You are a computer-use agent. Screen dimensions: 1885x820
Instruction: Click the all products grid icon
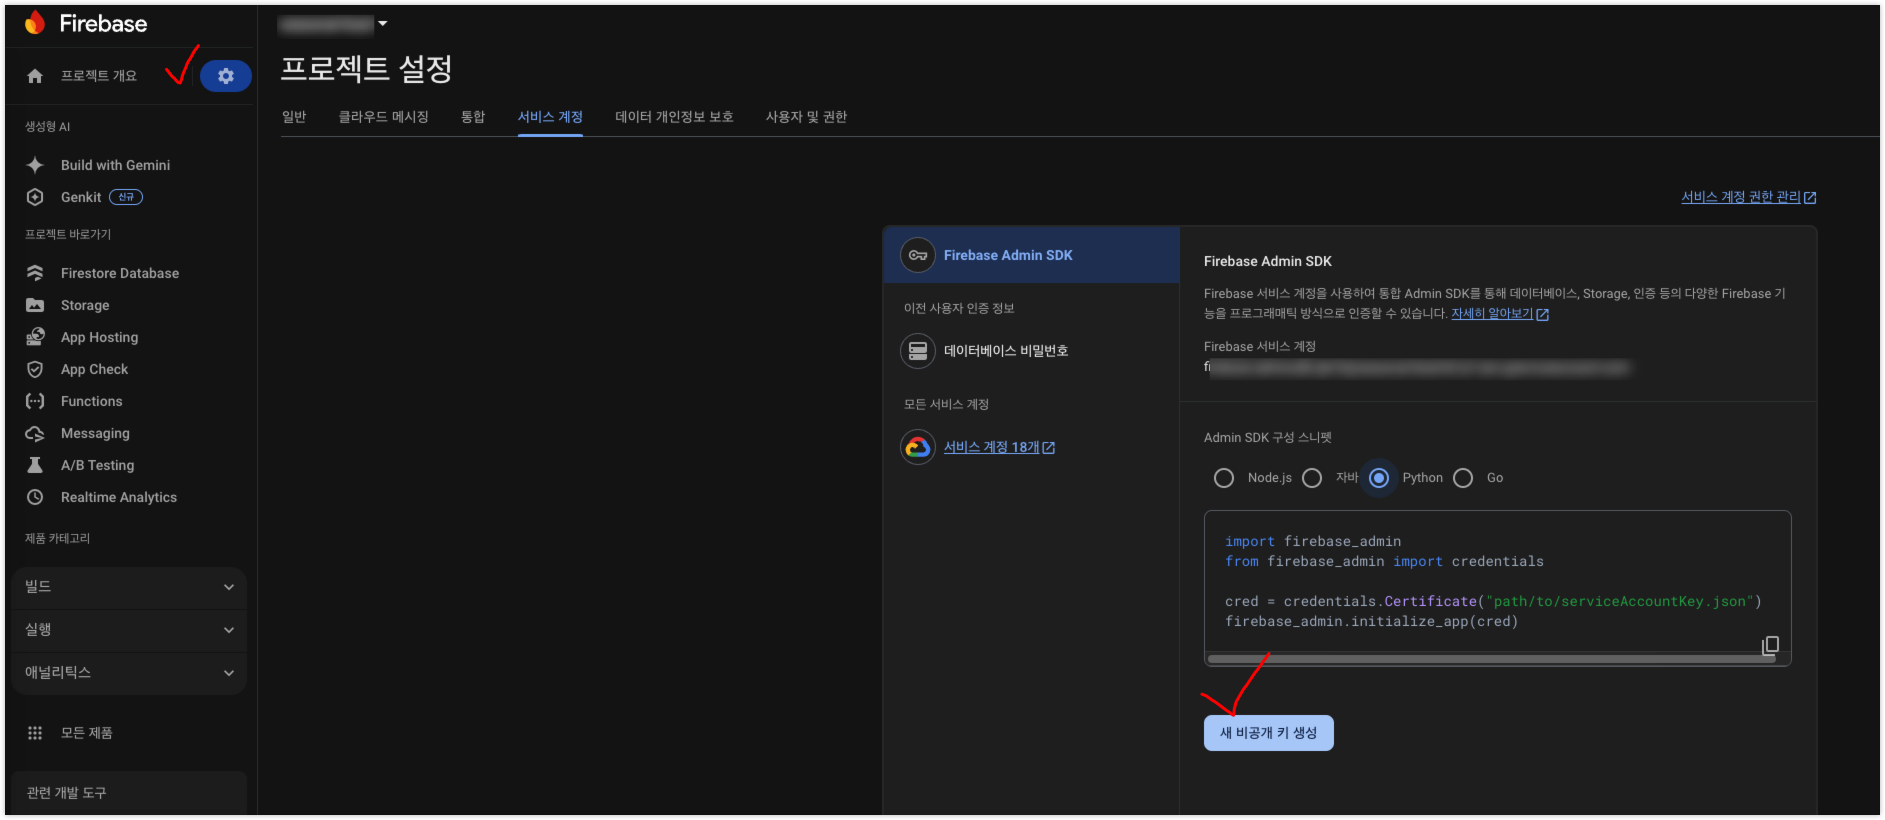(35, 733)
